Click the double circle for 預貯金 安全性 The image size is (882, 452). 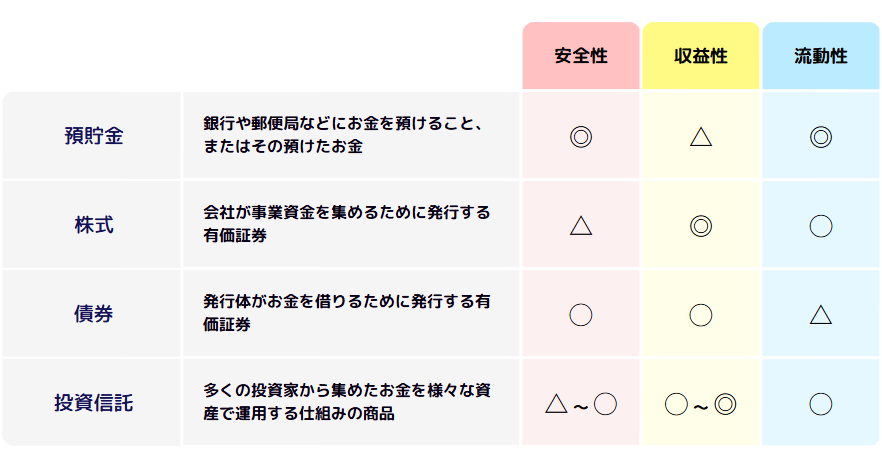581,137
